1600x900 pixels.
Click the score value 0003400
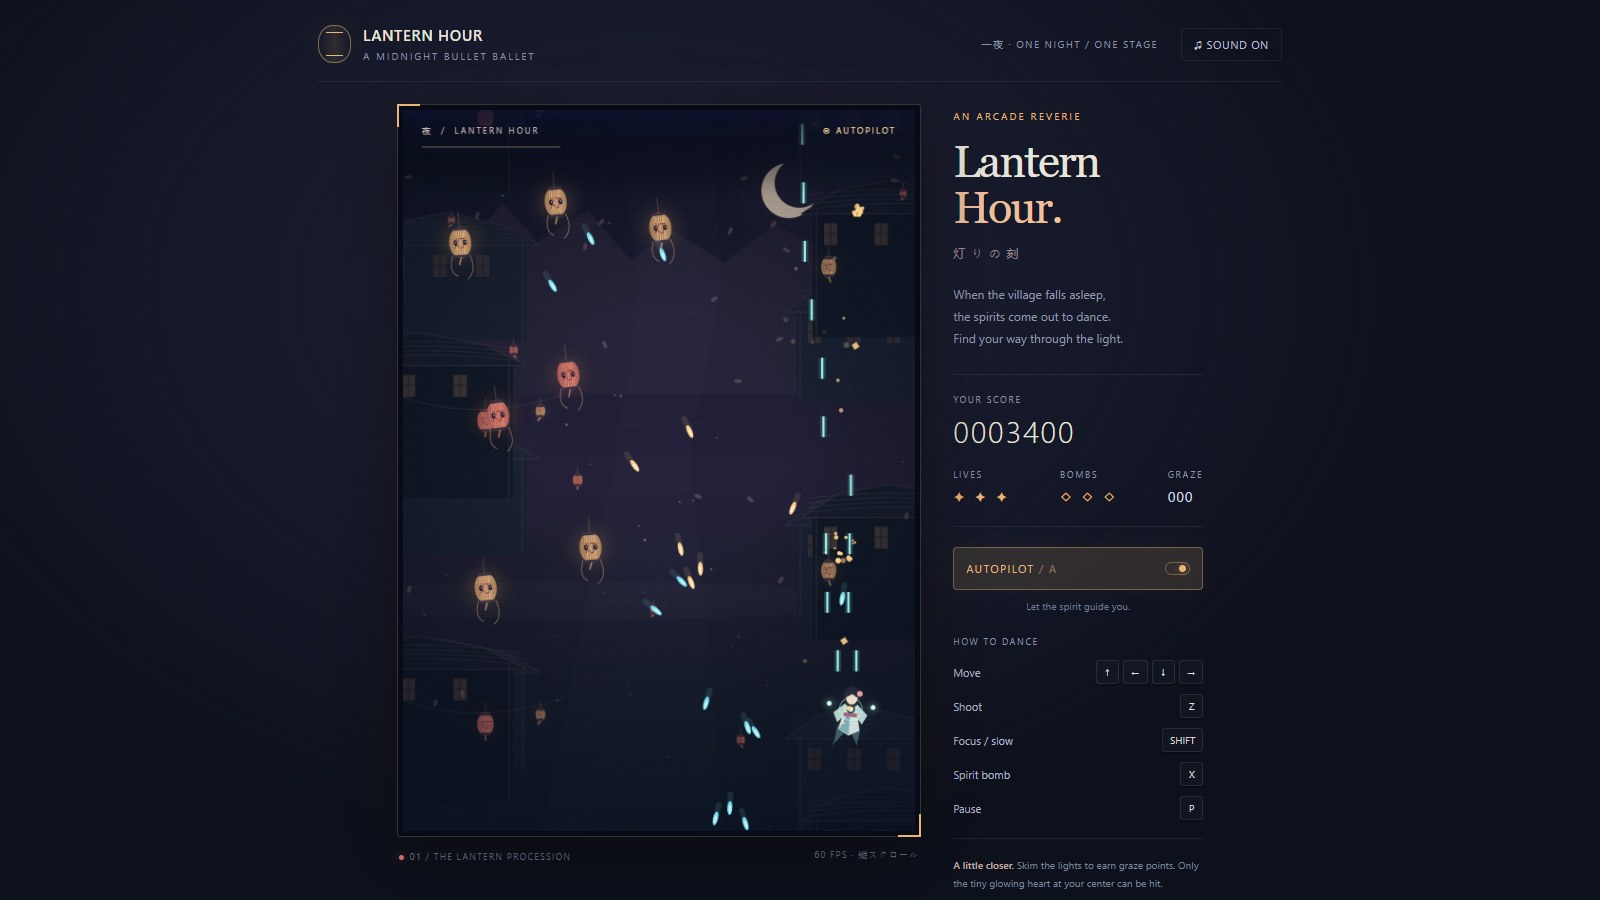(x=1013, y=433)
